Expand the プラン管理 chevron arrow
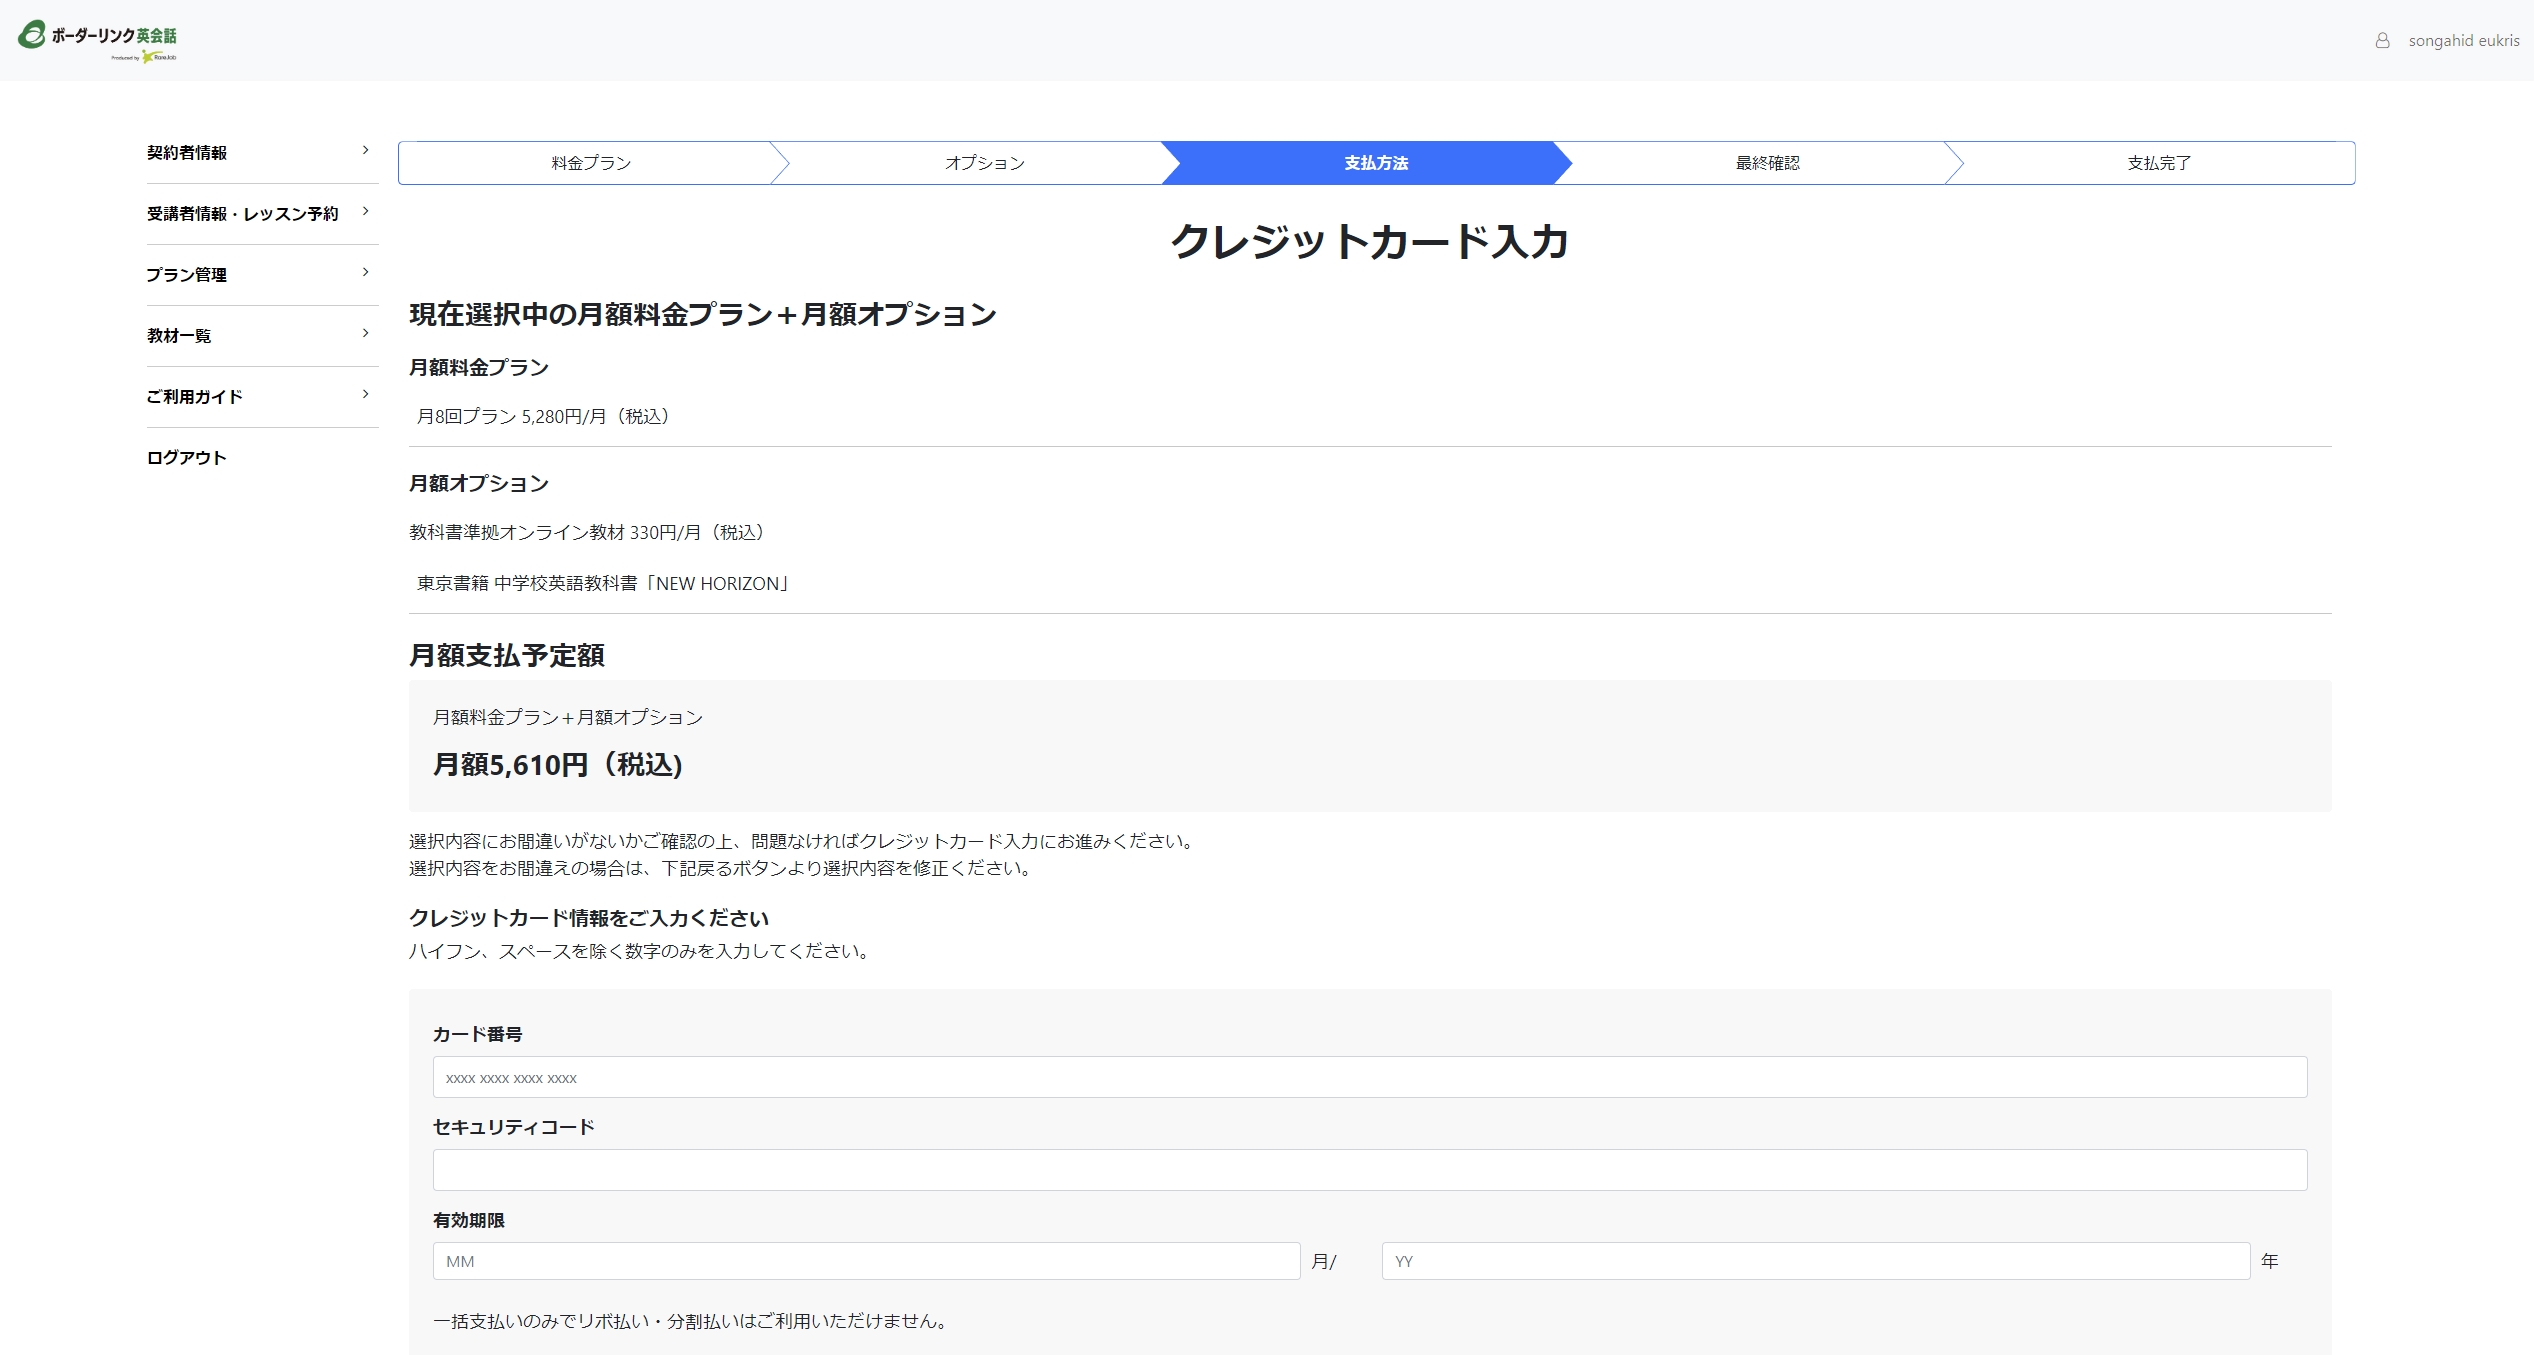This screenshot has height=1355, width=2534. (x=365, y=272)
